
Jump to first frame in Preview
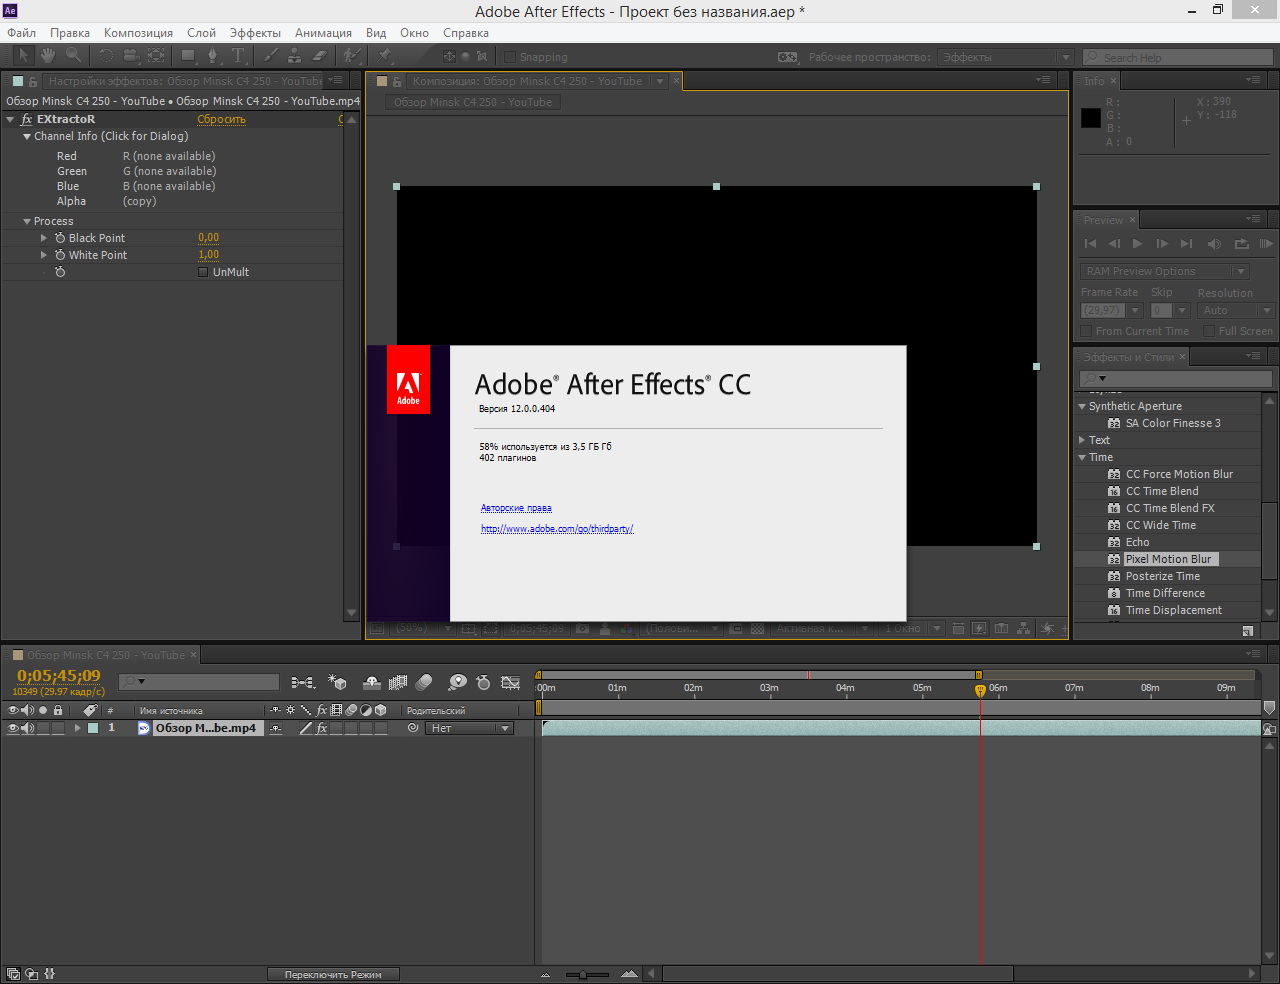[1090, 243]
